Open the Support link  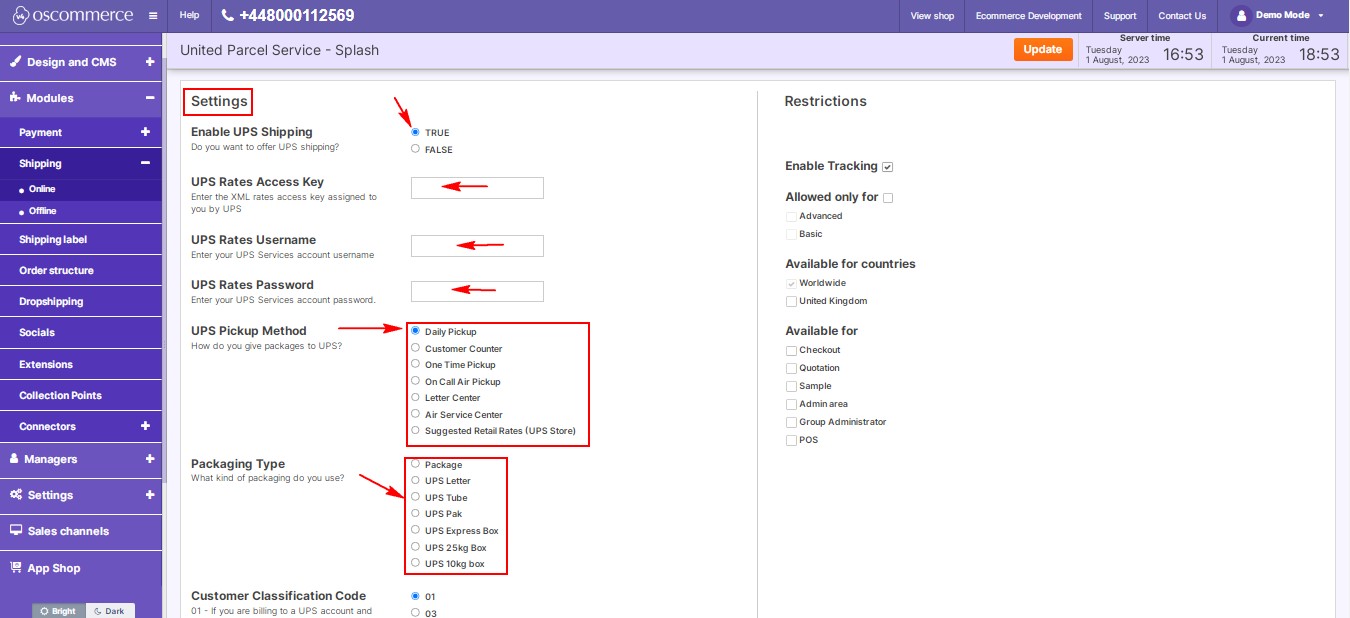tap(1120, 16)
